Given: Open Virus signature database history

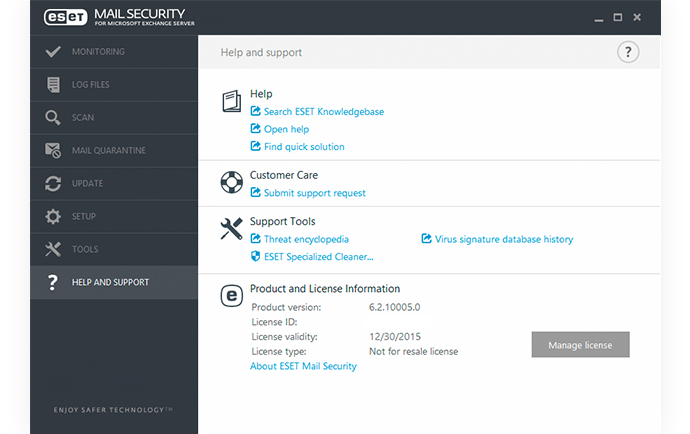Looking at the screenshot, I should tap(504, 239).
